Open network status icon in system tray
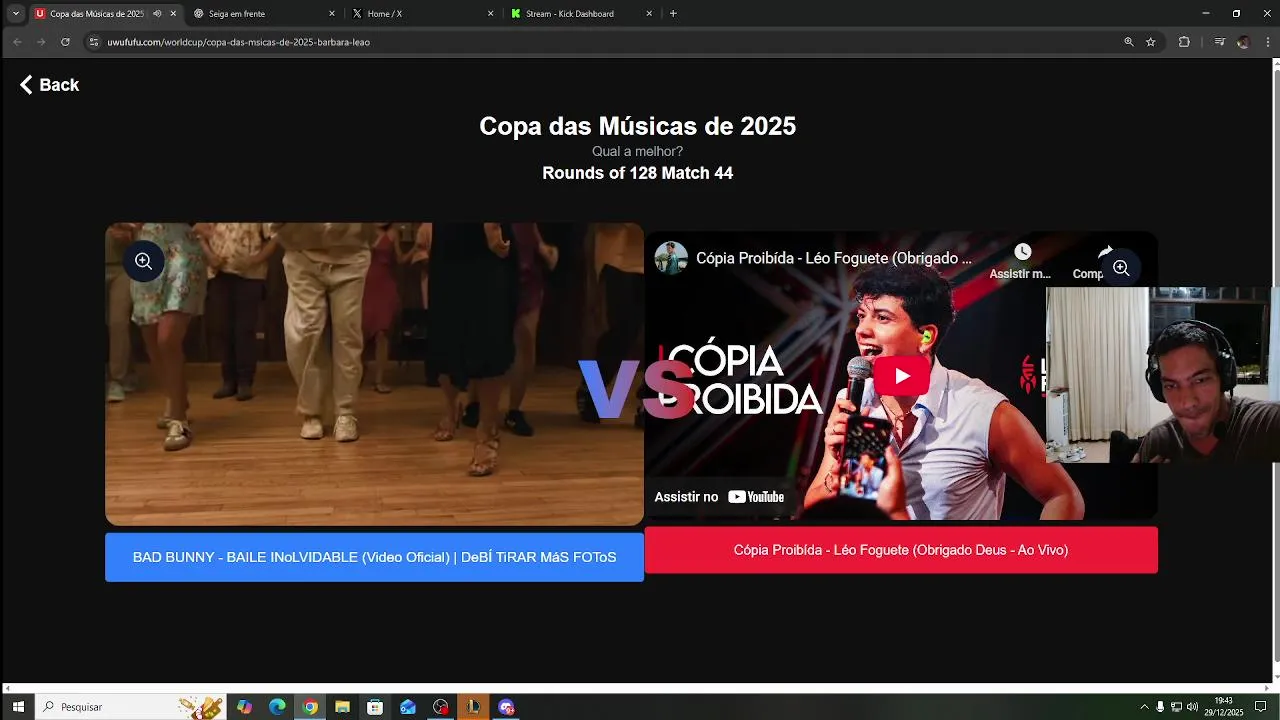This screenshot has height=720, width=1280. click(1176, 707)
